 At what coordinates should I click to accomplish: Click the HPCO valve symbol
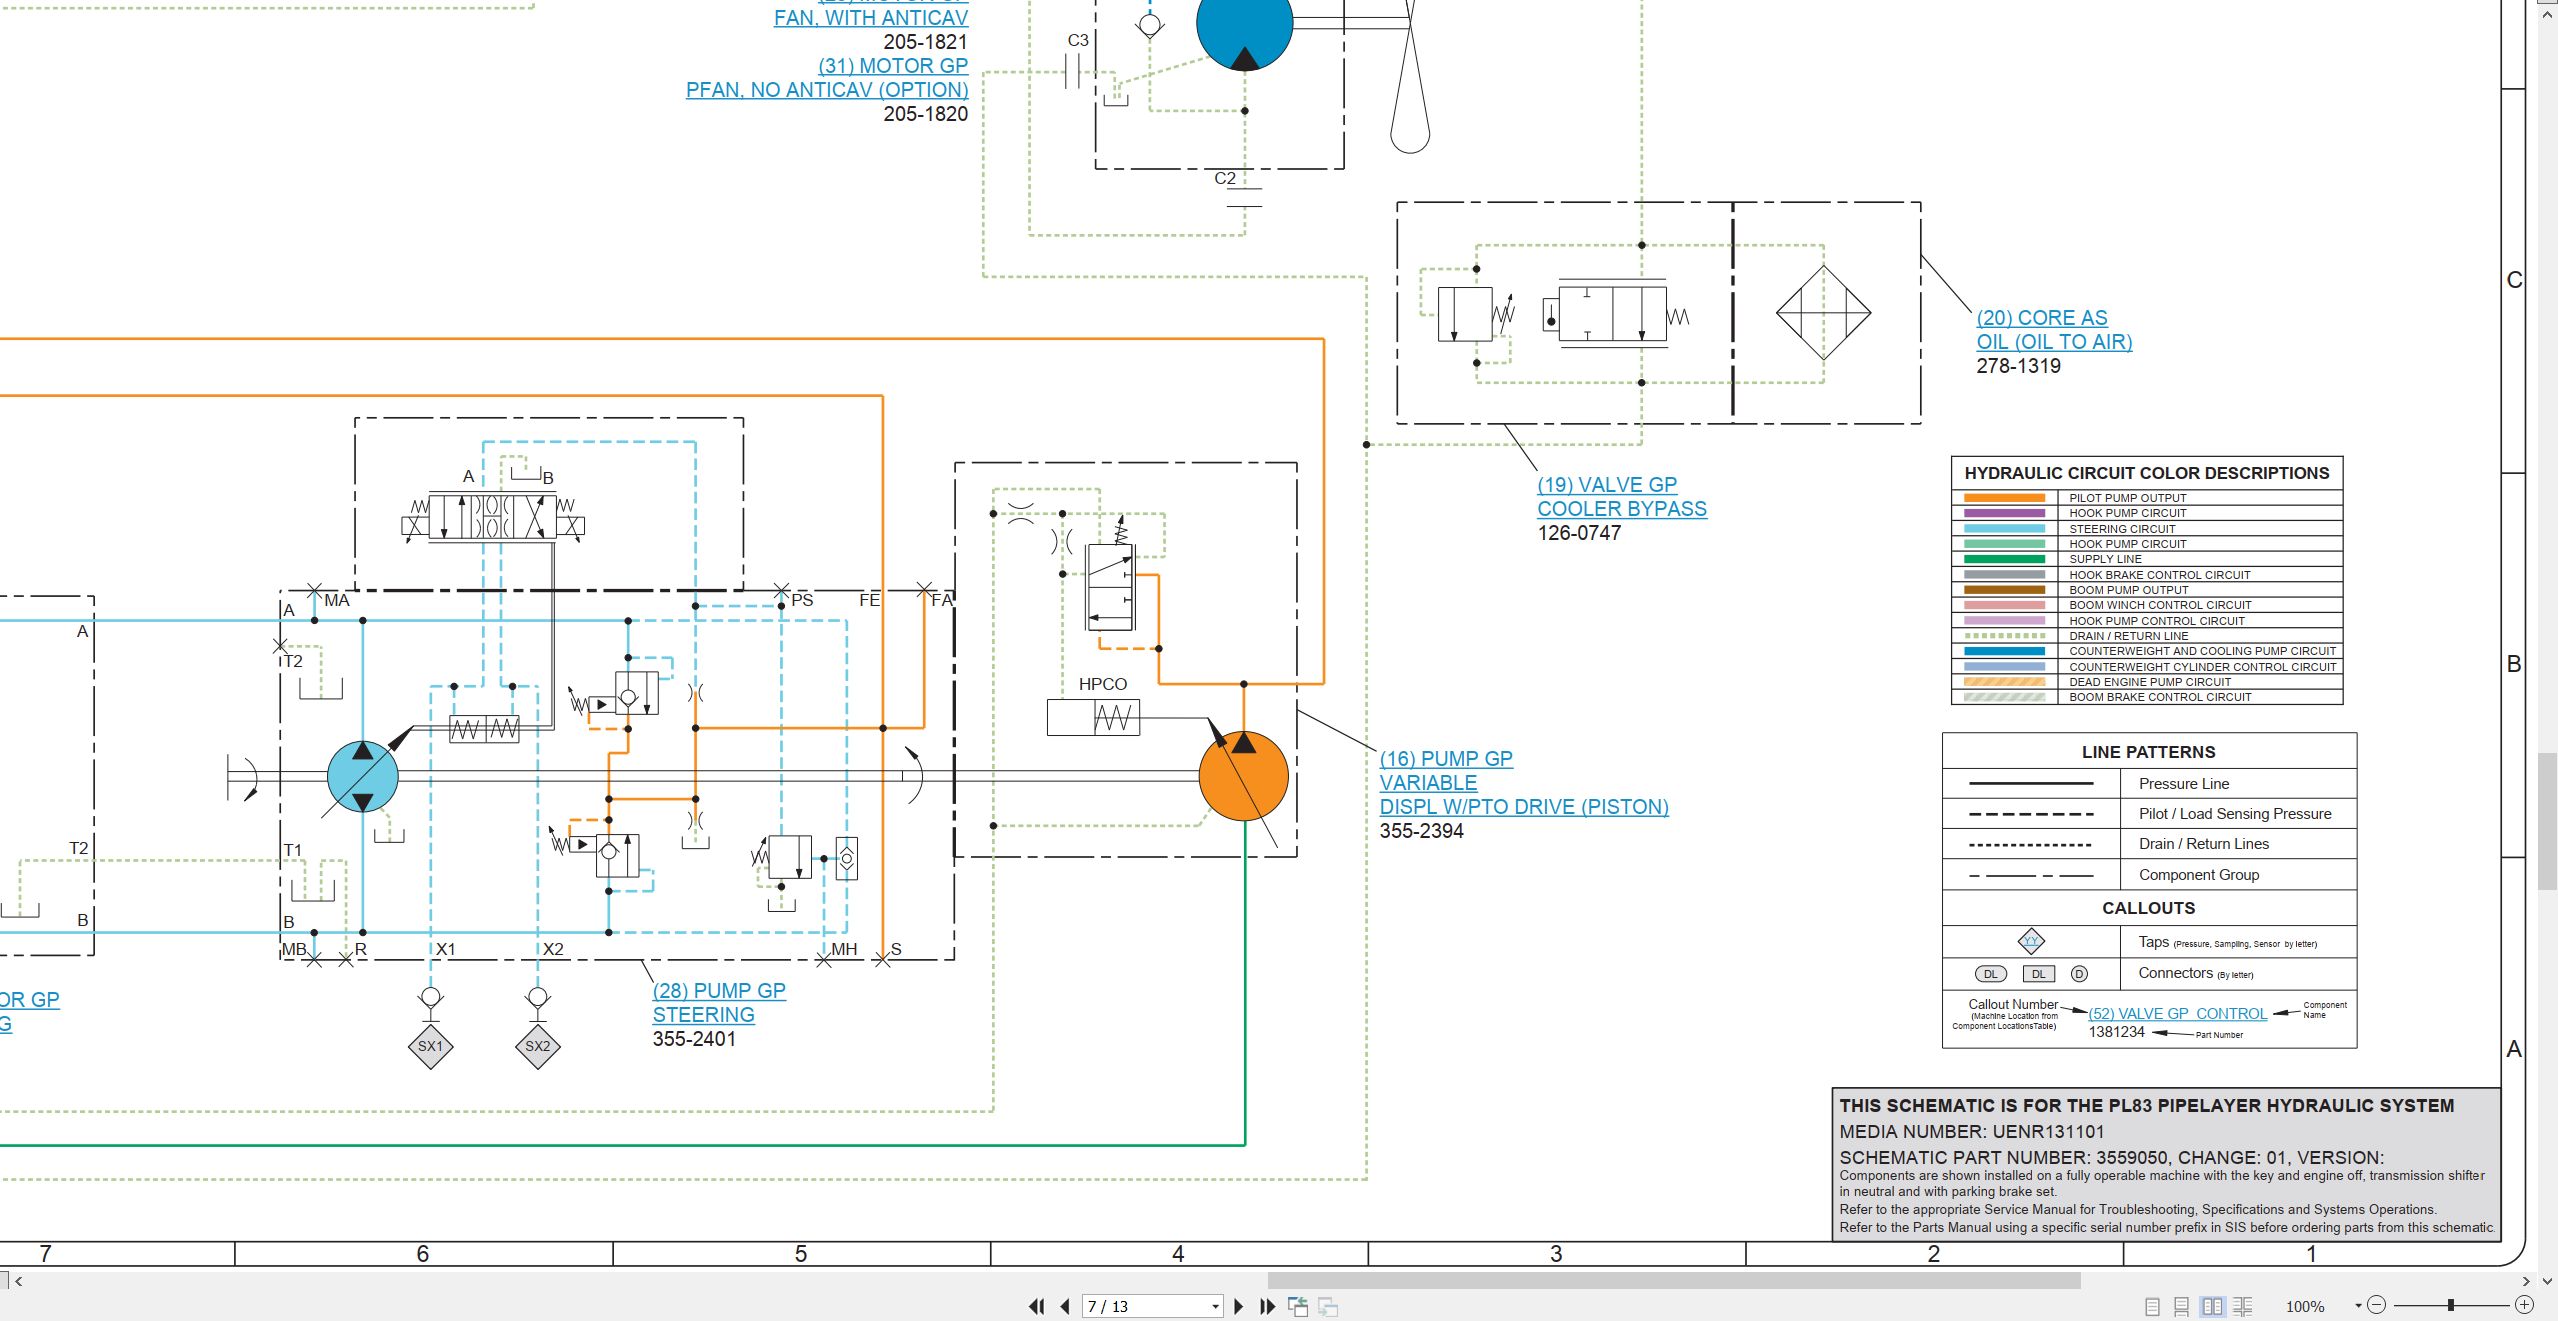click(1093, 718)
